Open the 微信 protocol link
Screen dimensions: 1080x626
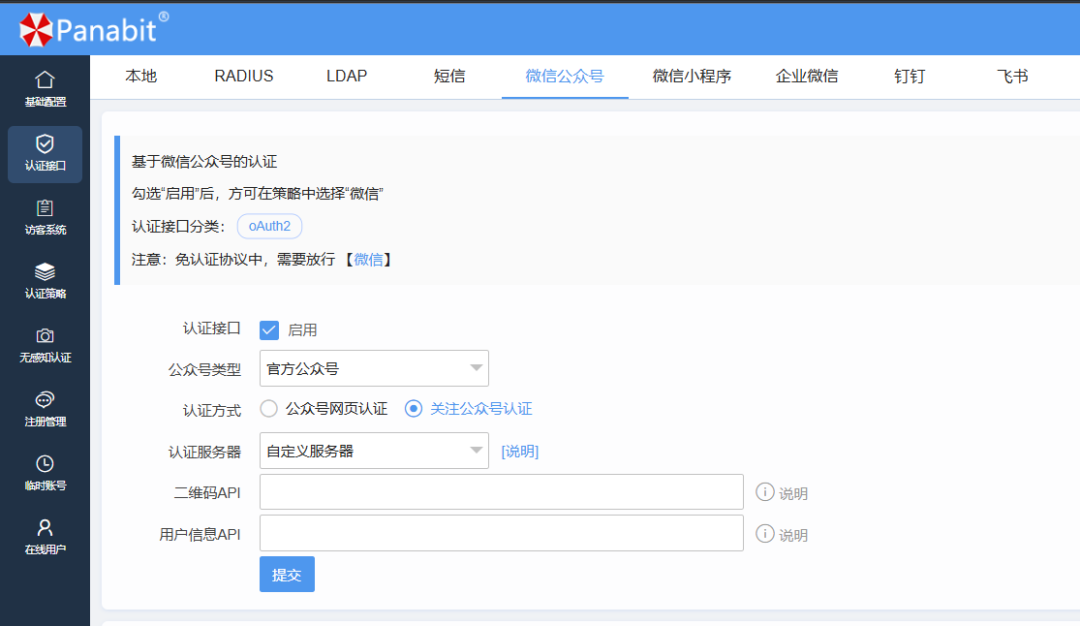tap(370, 259)
